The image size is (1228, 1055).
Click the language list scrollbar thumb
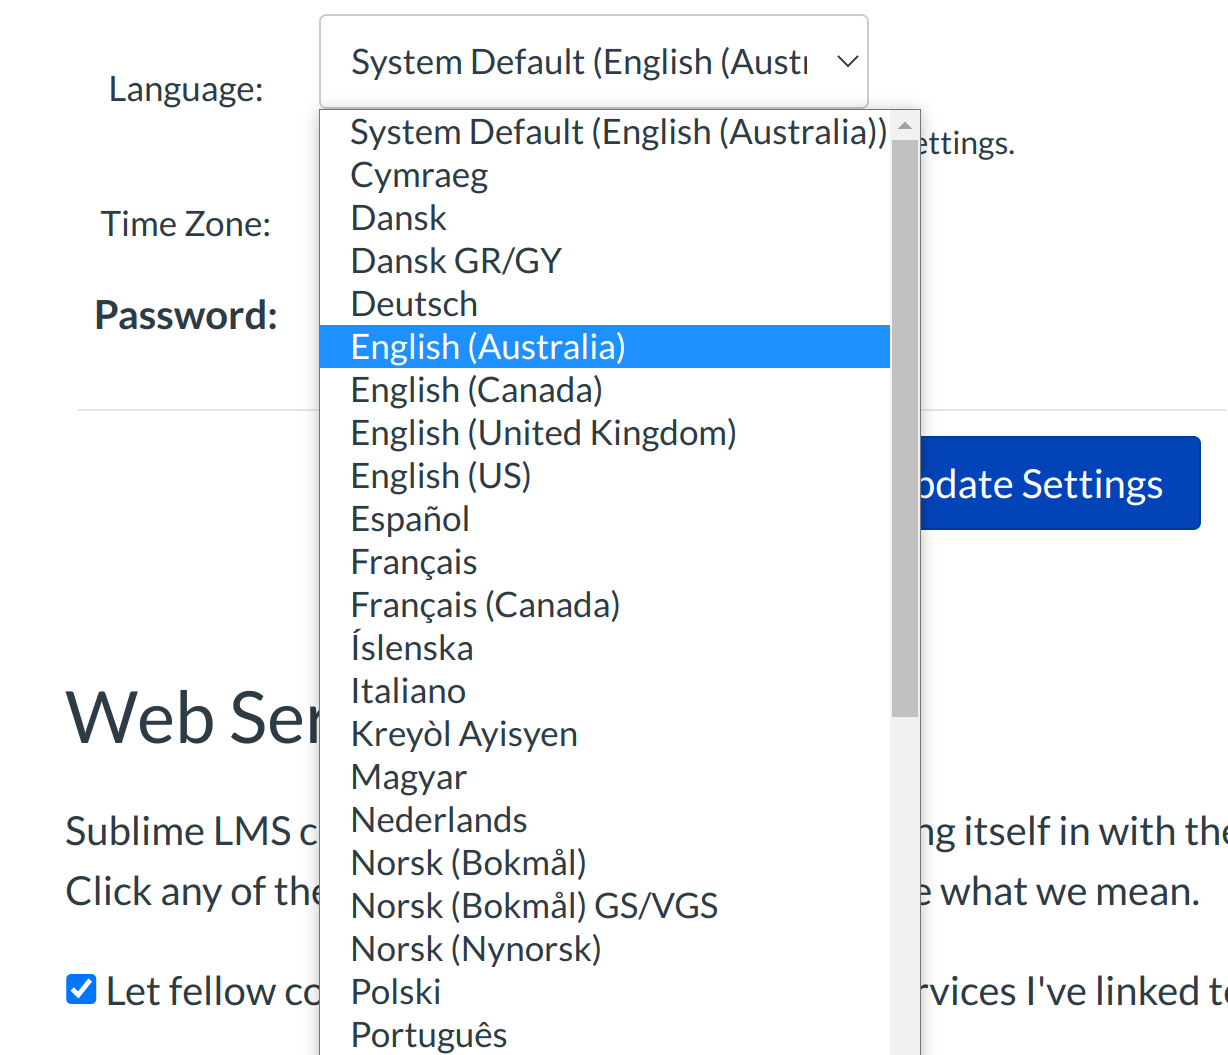tap(904, 430)
